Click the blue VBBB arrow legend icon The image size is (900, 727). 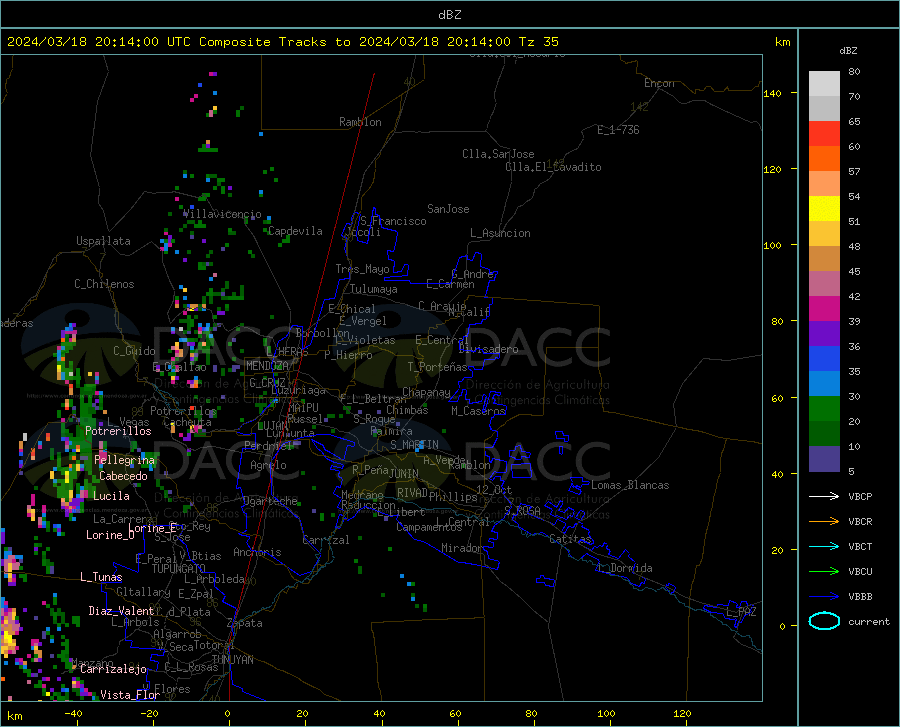coord(824,596)
